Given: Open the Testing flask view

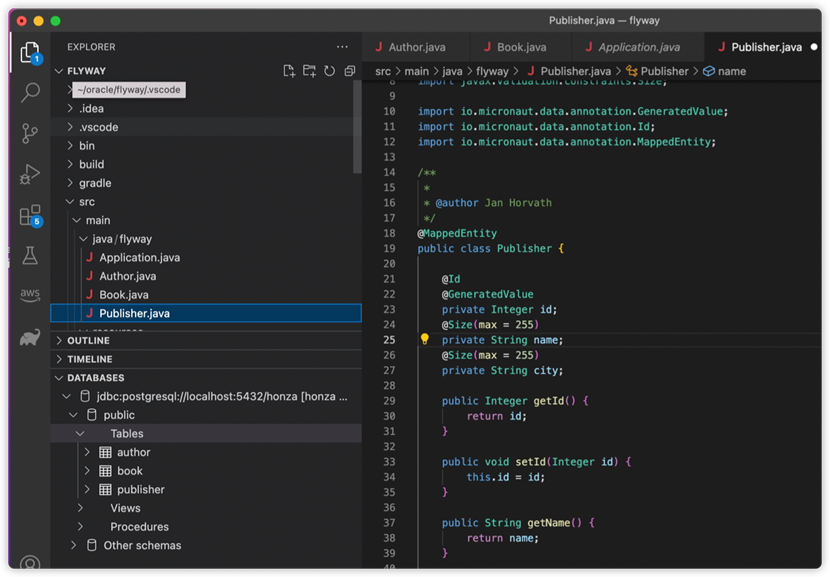Looking at the screenshot, I should pyautogui.click(x=30, y=257).
